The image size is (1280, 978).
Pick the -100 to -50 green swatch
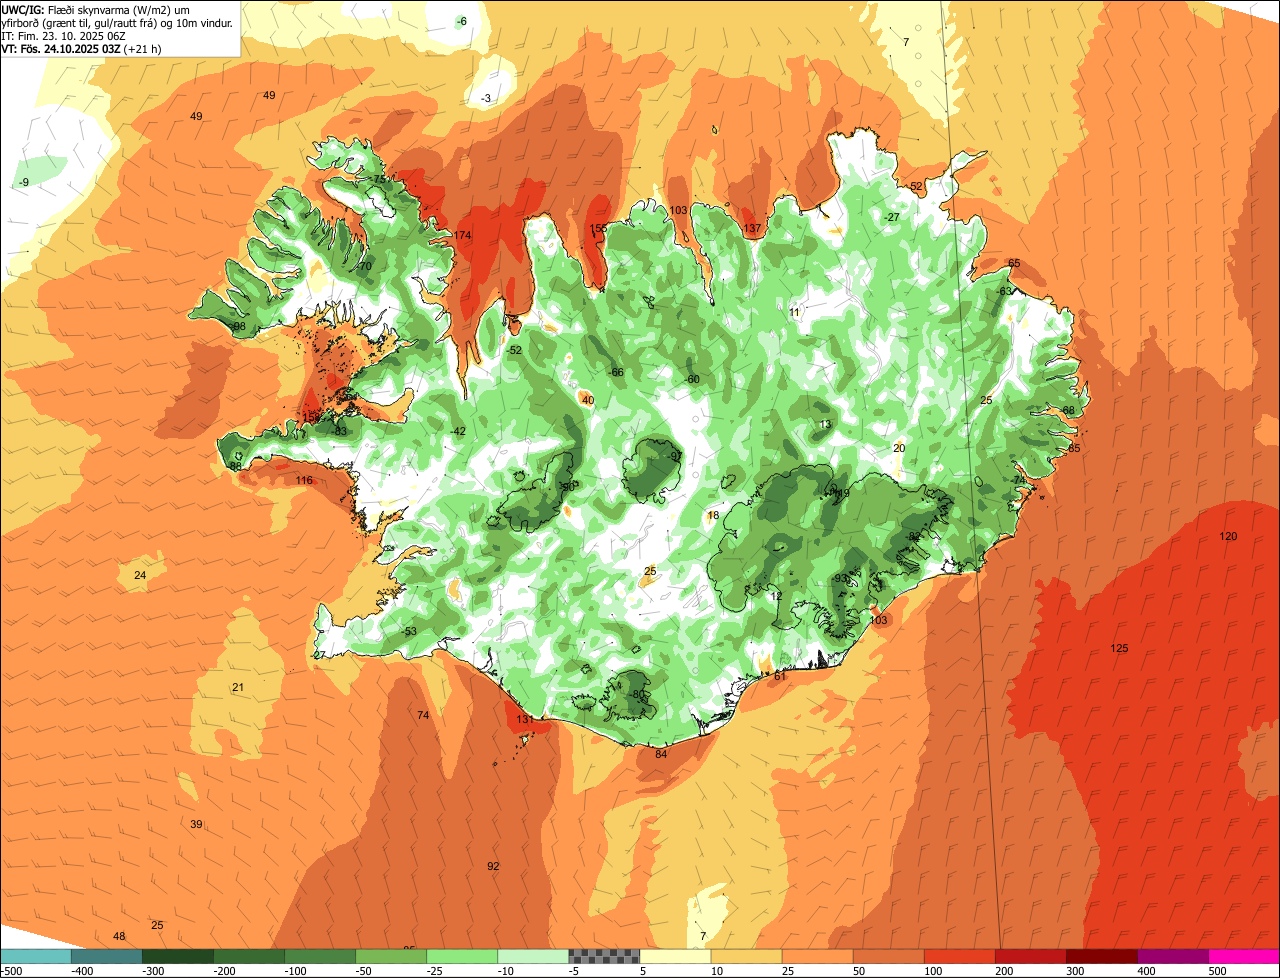pyautogui.click(x=320, y=956)
